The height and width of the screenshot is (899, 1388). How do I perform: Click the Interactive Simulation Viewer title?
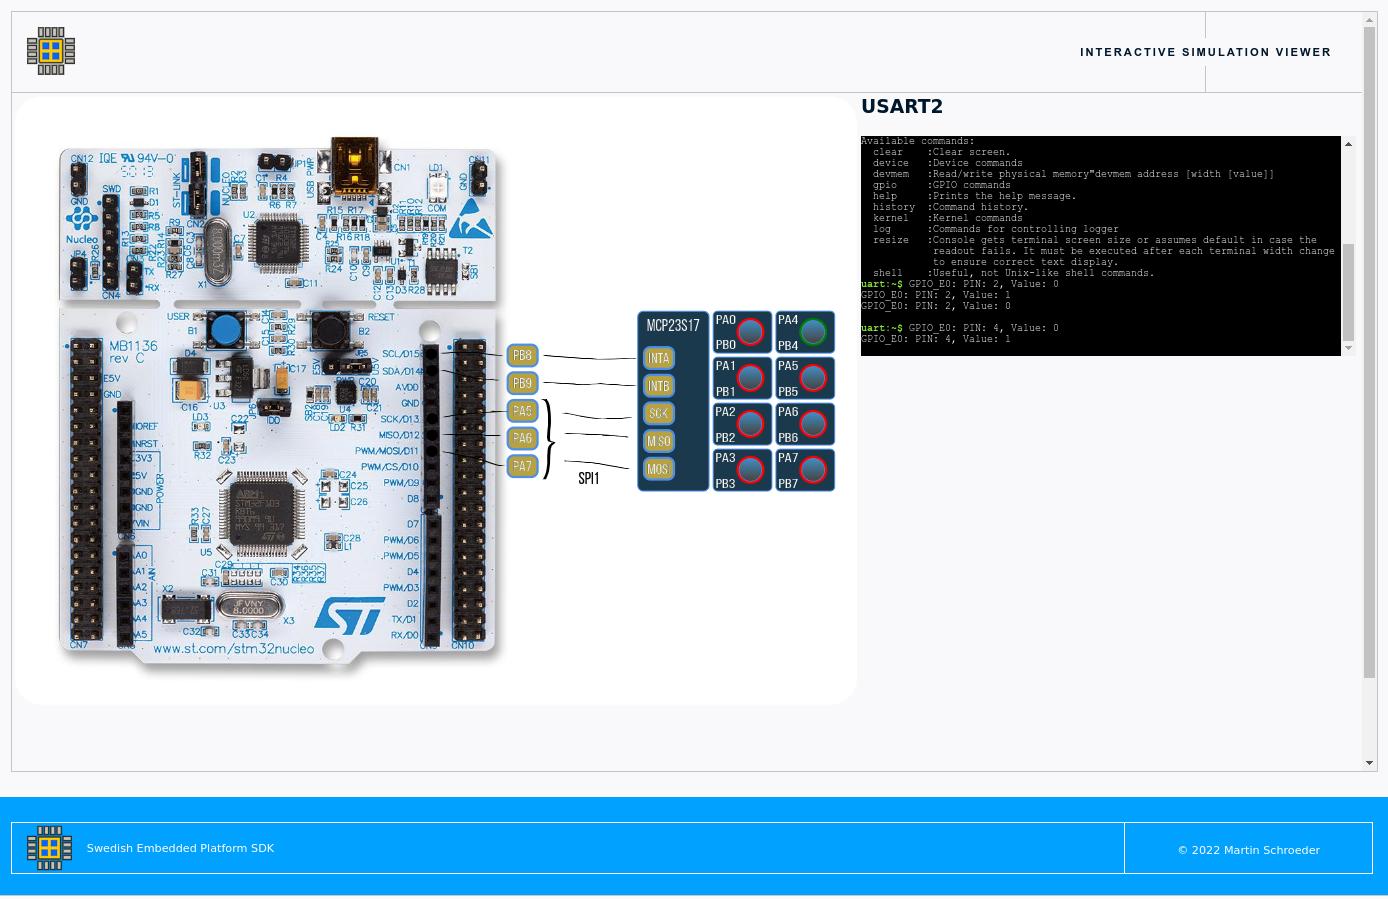tap(1205, 52)
